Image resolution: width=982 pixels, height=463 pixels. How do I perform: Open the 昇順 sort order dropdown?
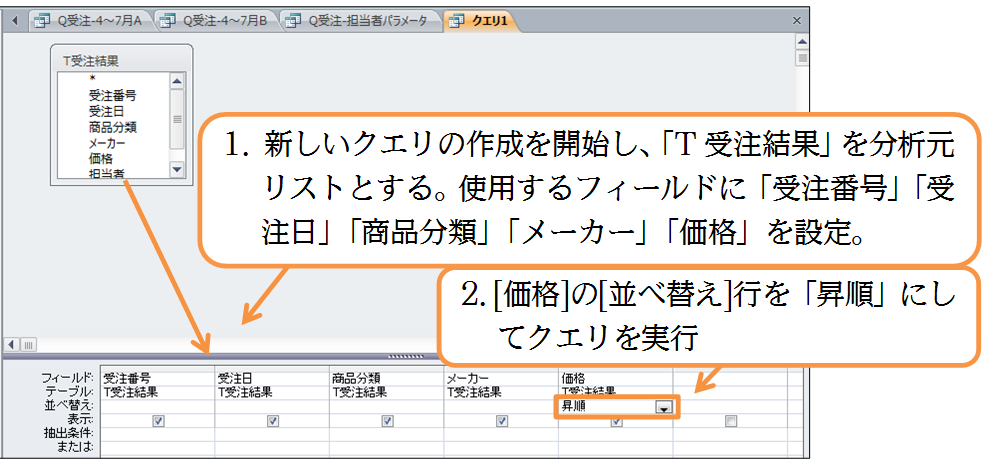pos(662,407)
